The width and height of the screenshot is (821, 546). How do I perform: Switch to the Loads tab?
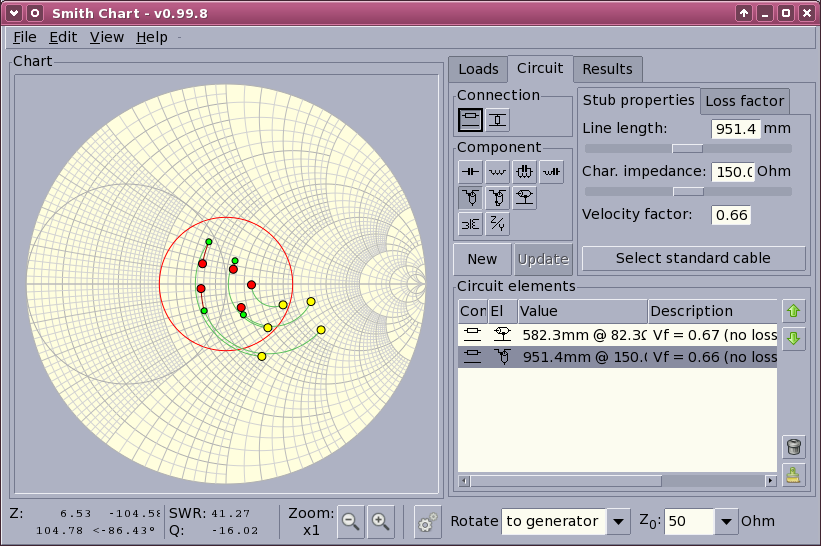coord(478,69)
